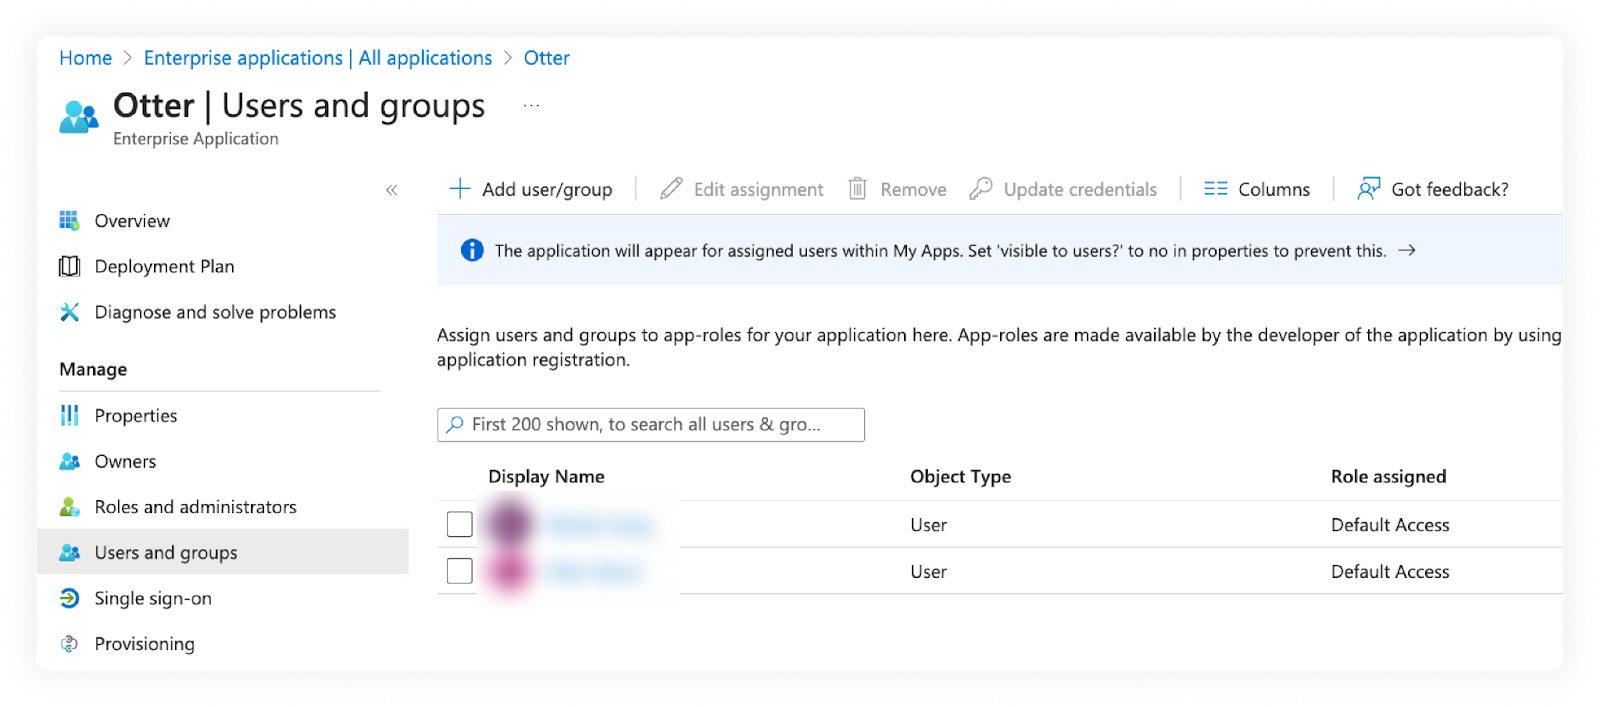Screen dimensions: 1600x707
Task: Click the first row's blurred display name
Action: click(600, 524)
